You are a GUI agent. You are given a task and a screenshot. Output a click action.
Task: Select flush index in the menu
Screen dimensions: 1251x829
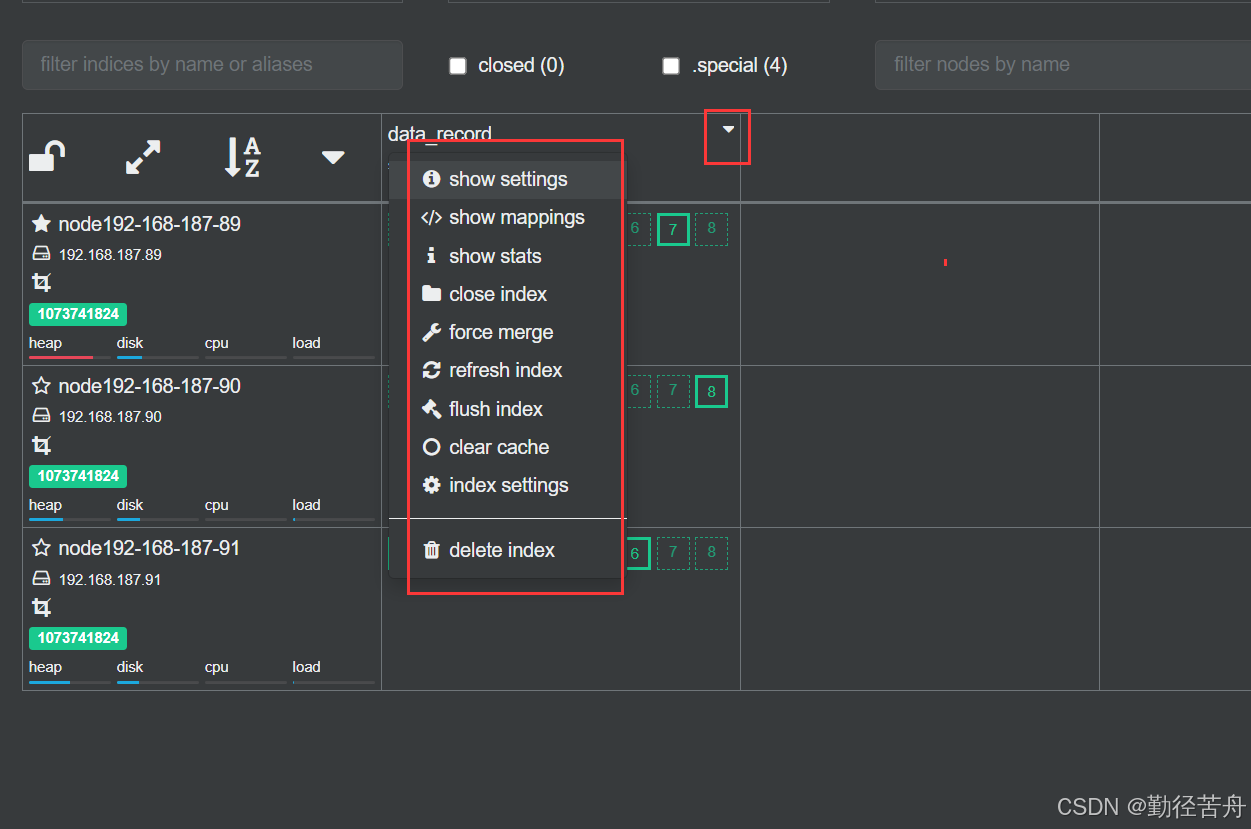[x=506, y=409]
